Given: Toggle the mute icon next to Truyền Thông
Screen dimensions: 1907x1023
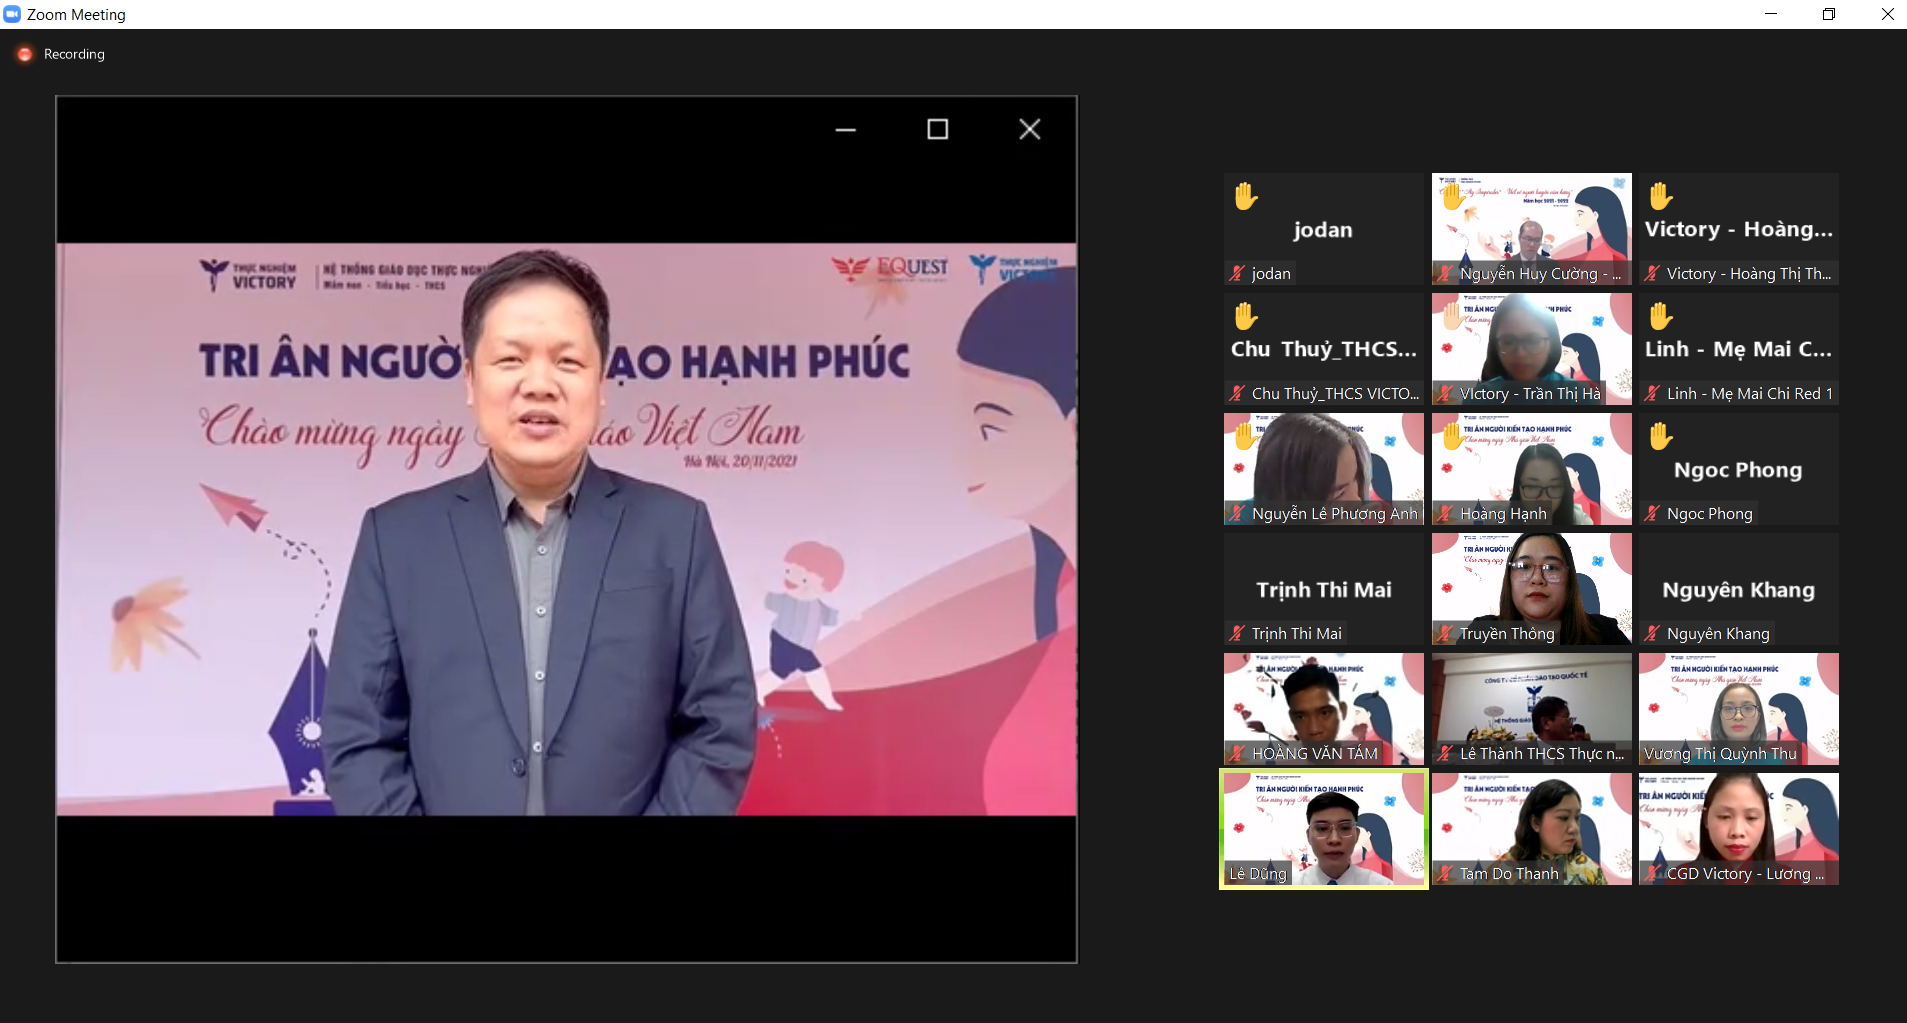Looking at the screenshot, I should [x=1443, y=633].
